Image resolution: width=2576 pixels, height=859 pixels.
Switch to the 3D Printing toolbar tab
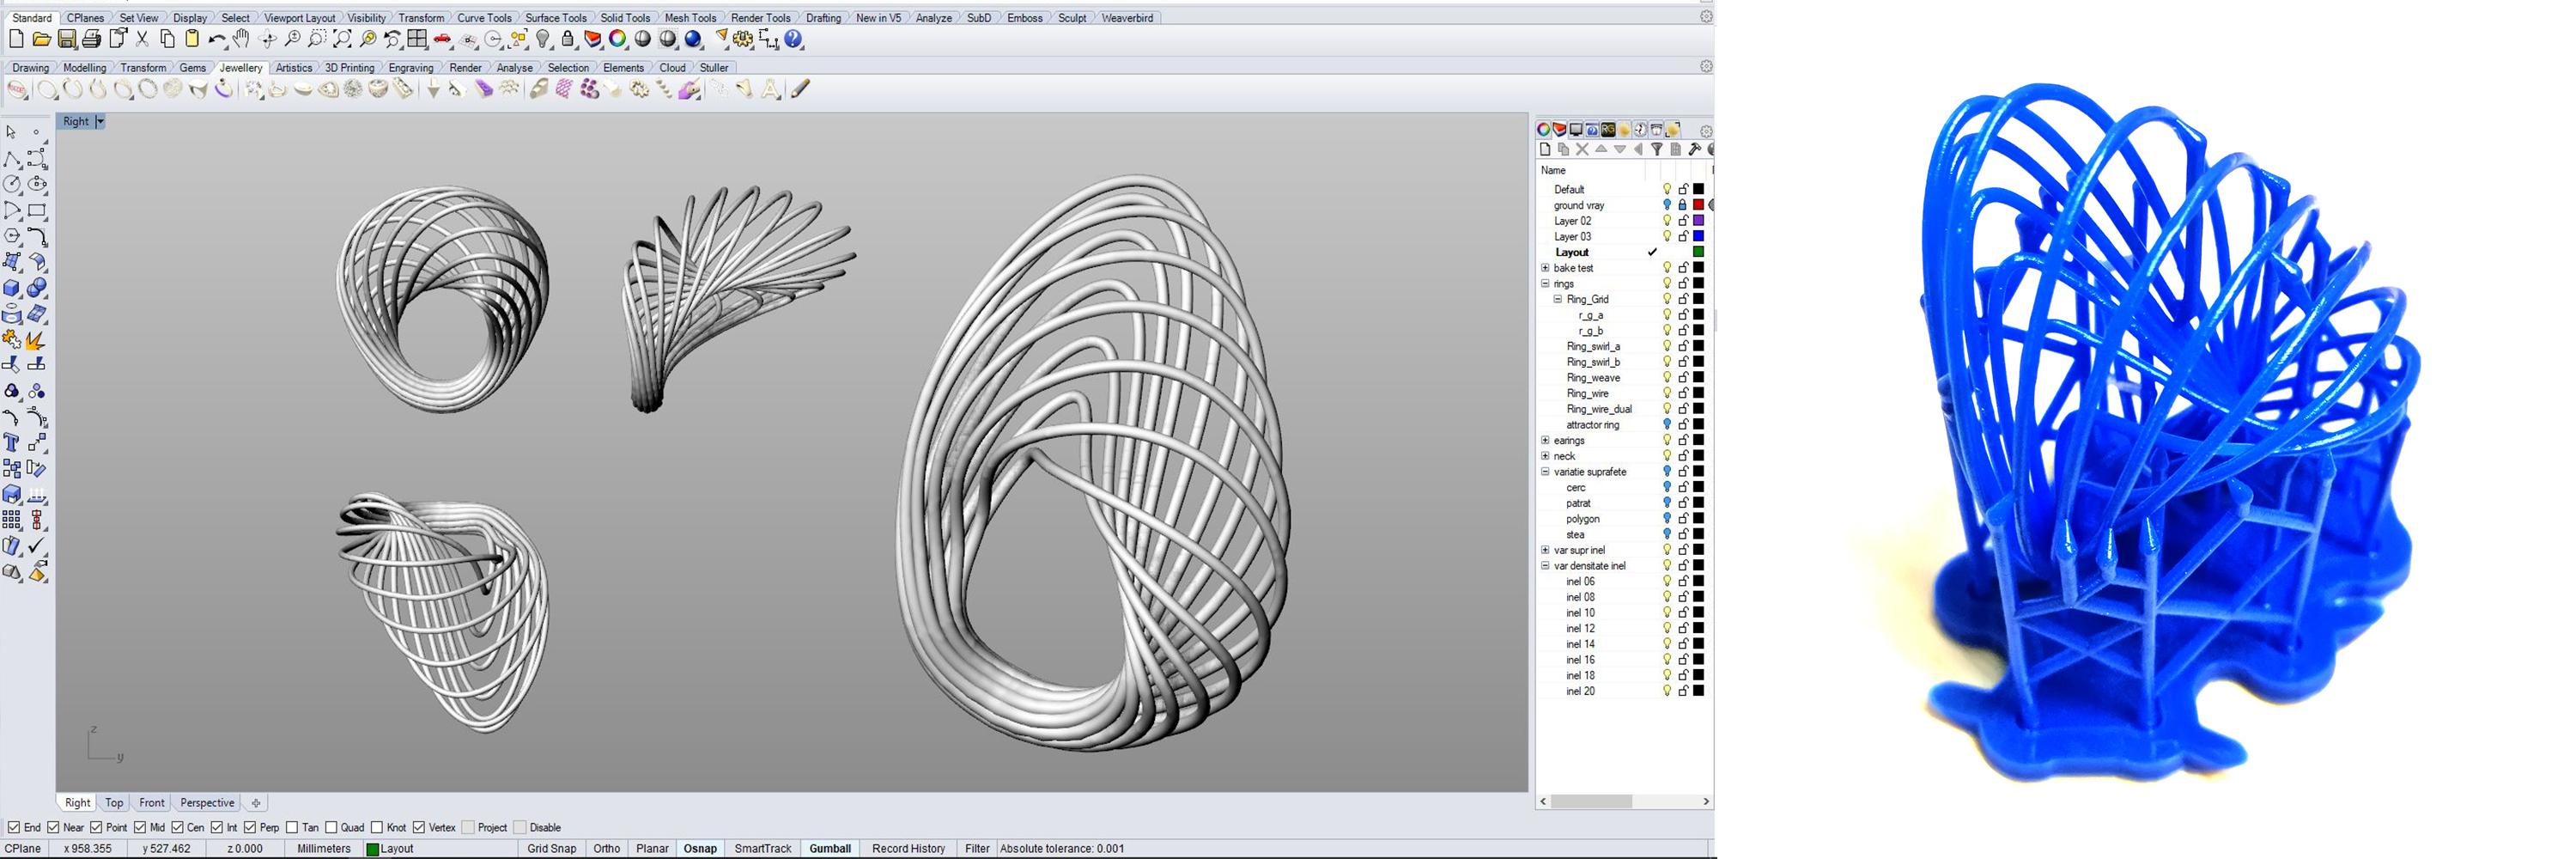(x=349, y=68)
